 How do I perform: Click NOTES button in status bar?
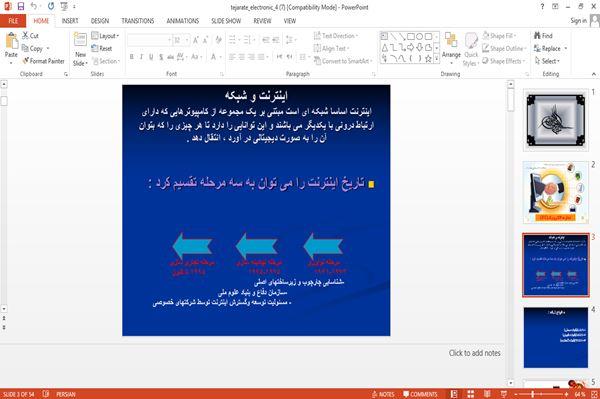tap(383, 394)
